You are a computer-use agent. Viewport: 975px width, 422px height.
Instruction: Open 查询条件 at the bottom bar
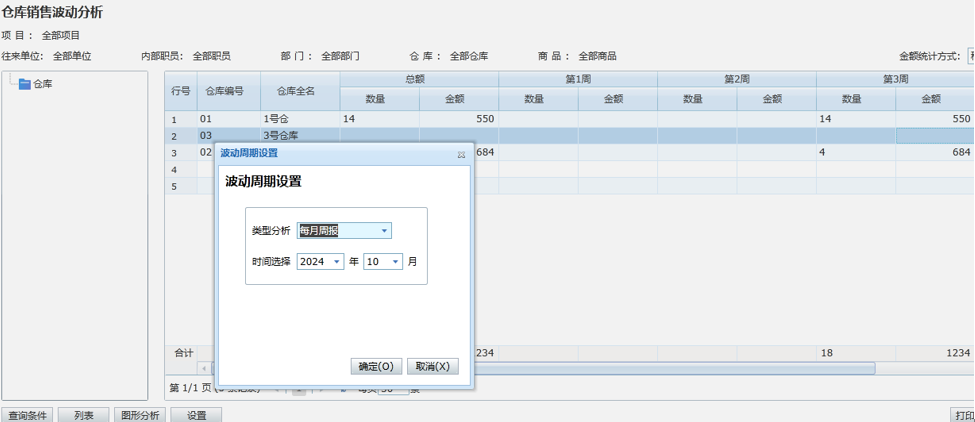coord(27,415)
